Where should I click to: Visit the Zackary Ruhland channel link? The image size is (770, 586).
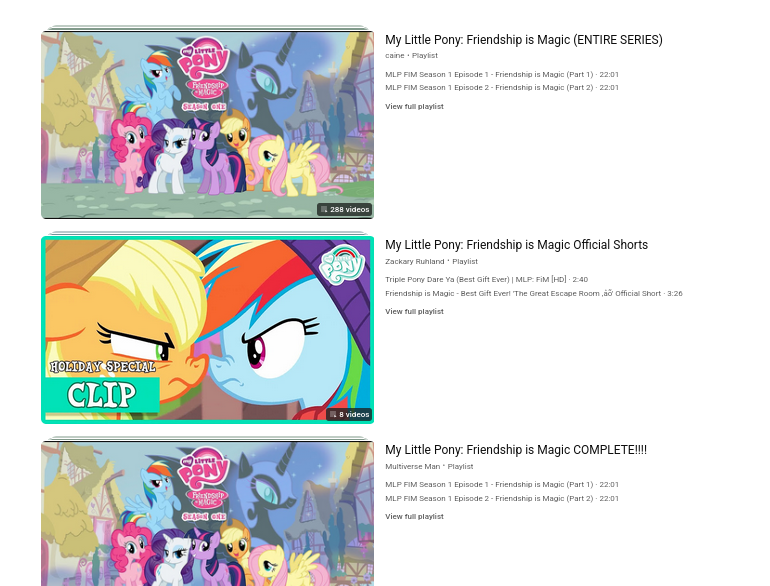click(x=414, y=261)
